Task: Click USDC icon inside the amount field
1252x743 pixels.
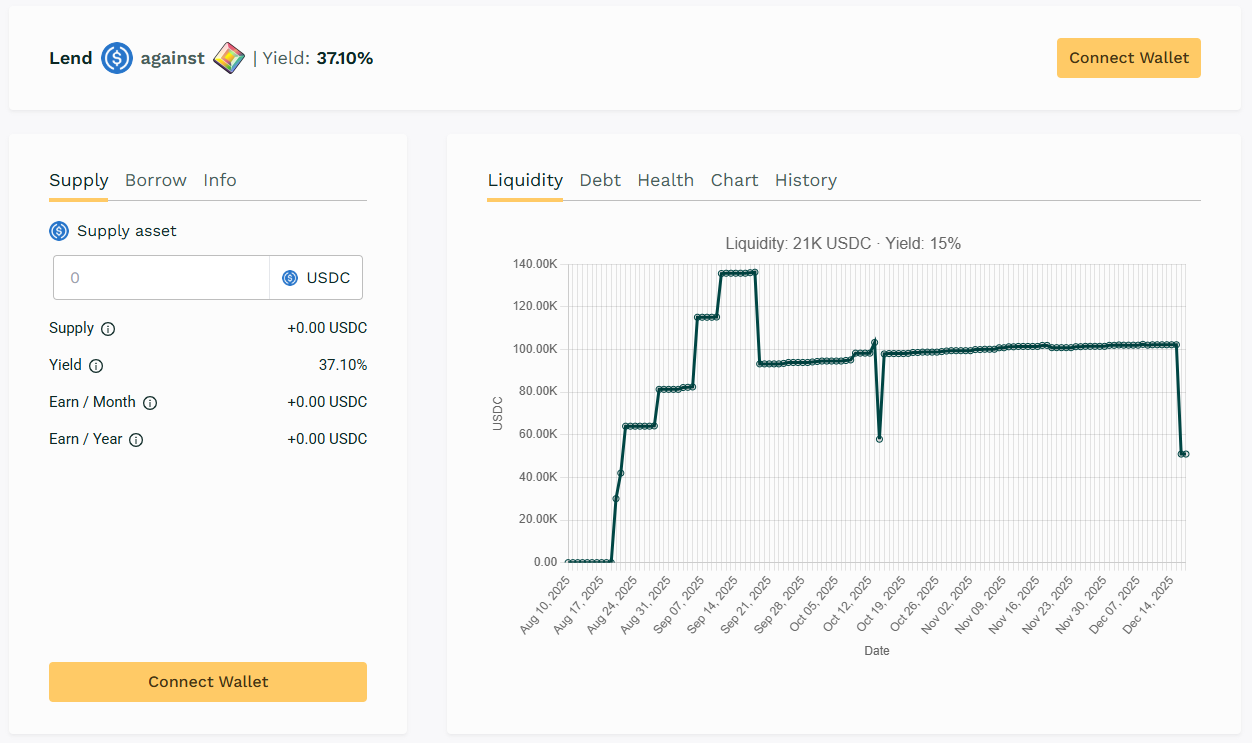Action: [x=290, y=278]
